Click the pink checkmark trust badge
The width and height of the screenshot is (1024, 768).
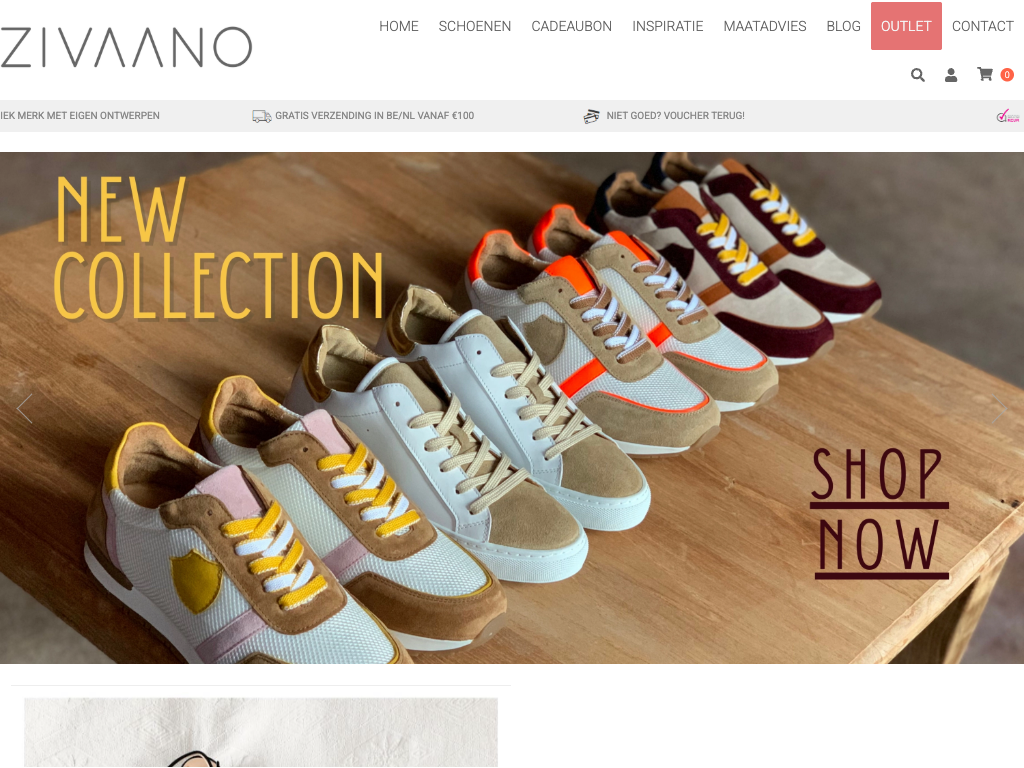1008,116
